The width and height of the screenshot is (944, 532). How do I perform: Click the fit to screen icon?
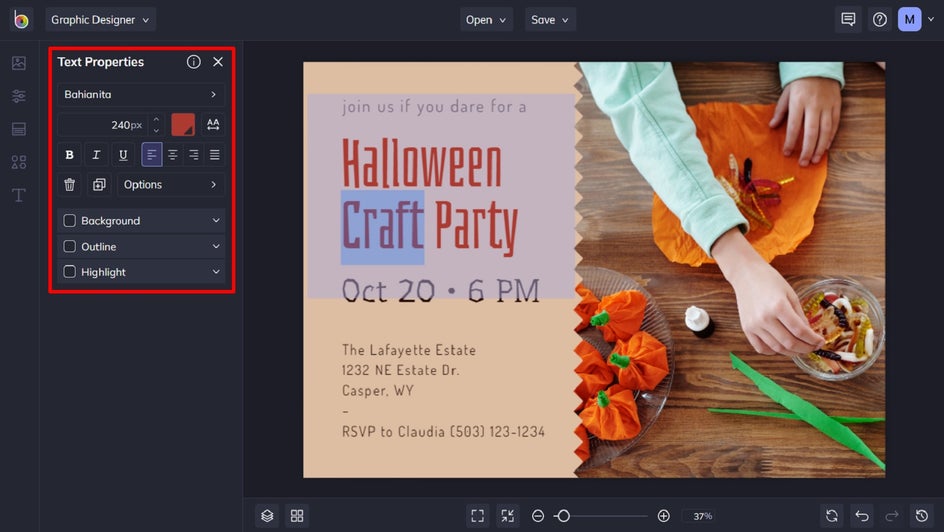477,516
